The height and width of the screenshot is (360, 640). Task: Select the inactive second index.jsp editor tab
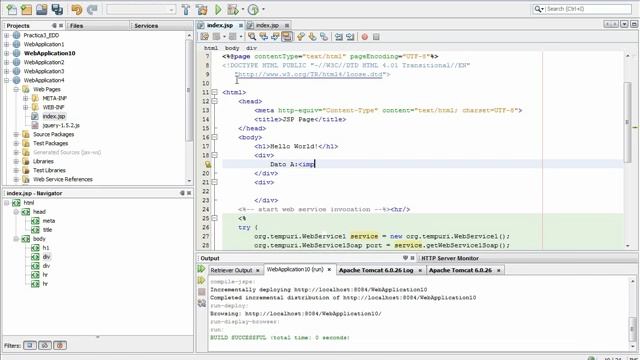click(267, 25)
